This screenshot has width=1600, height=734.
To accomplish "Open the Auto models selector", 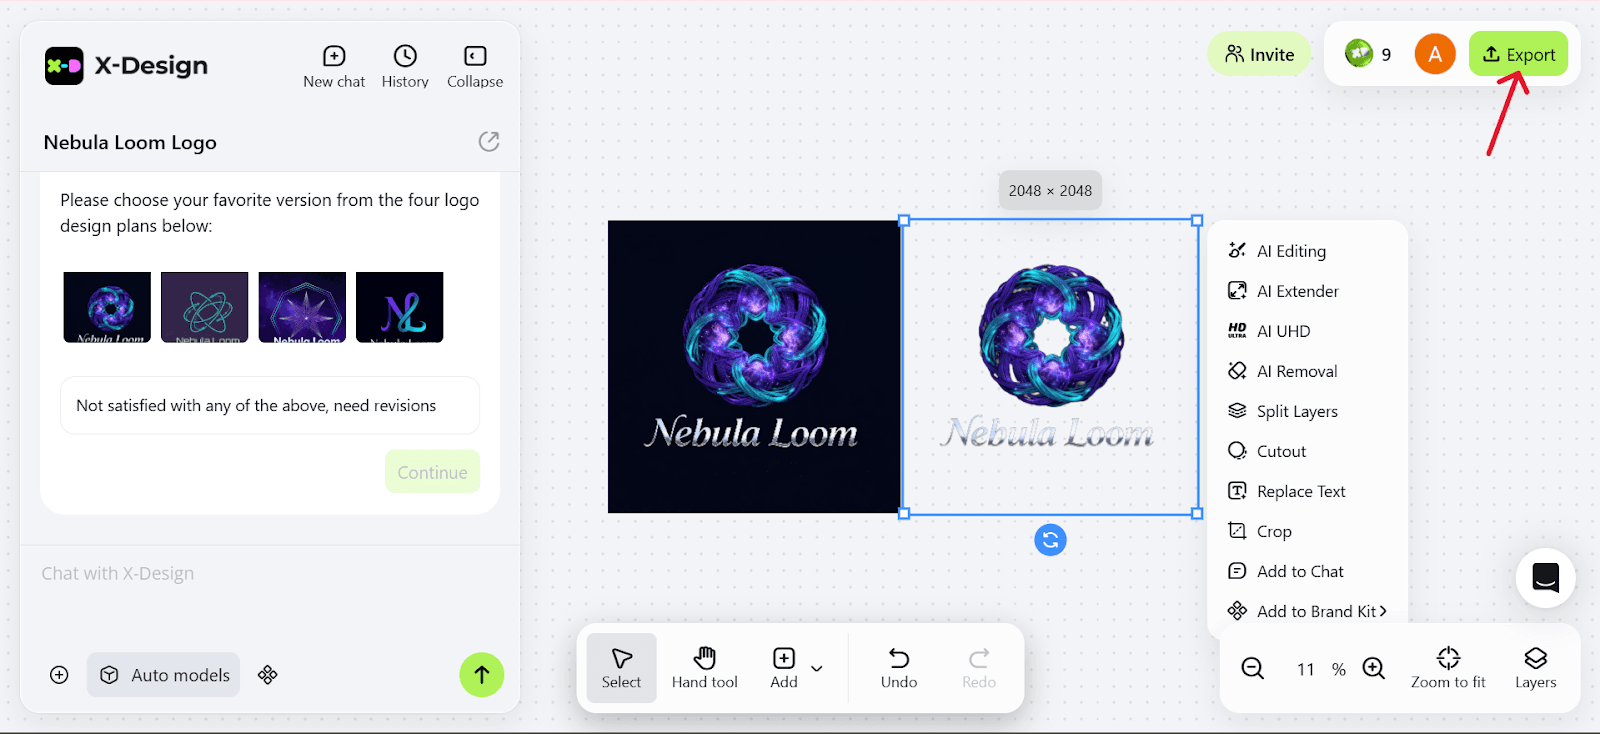I will 164,675.
